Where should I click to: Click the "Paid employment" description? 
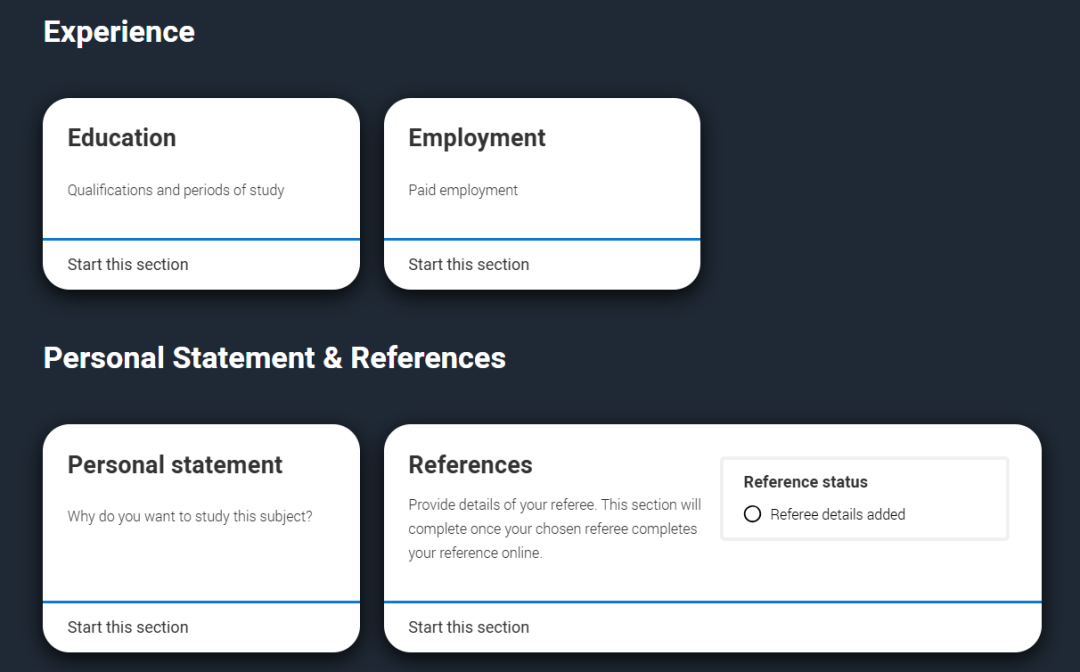point(463,190)
